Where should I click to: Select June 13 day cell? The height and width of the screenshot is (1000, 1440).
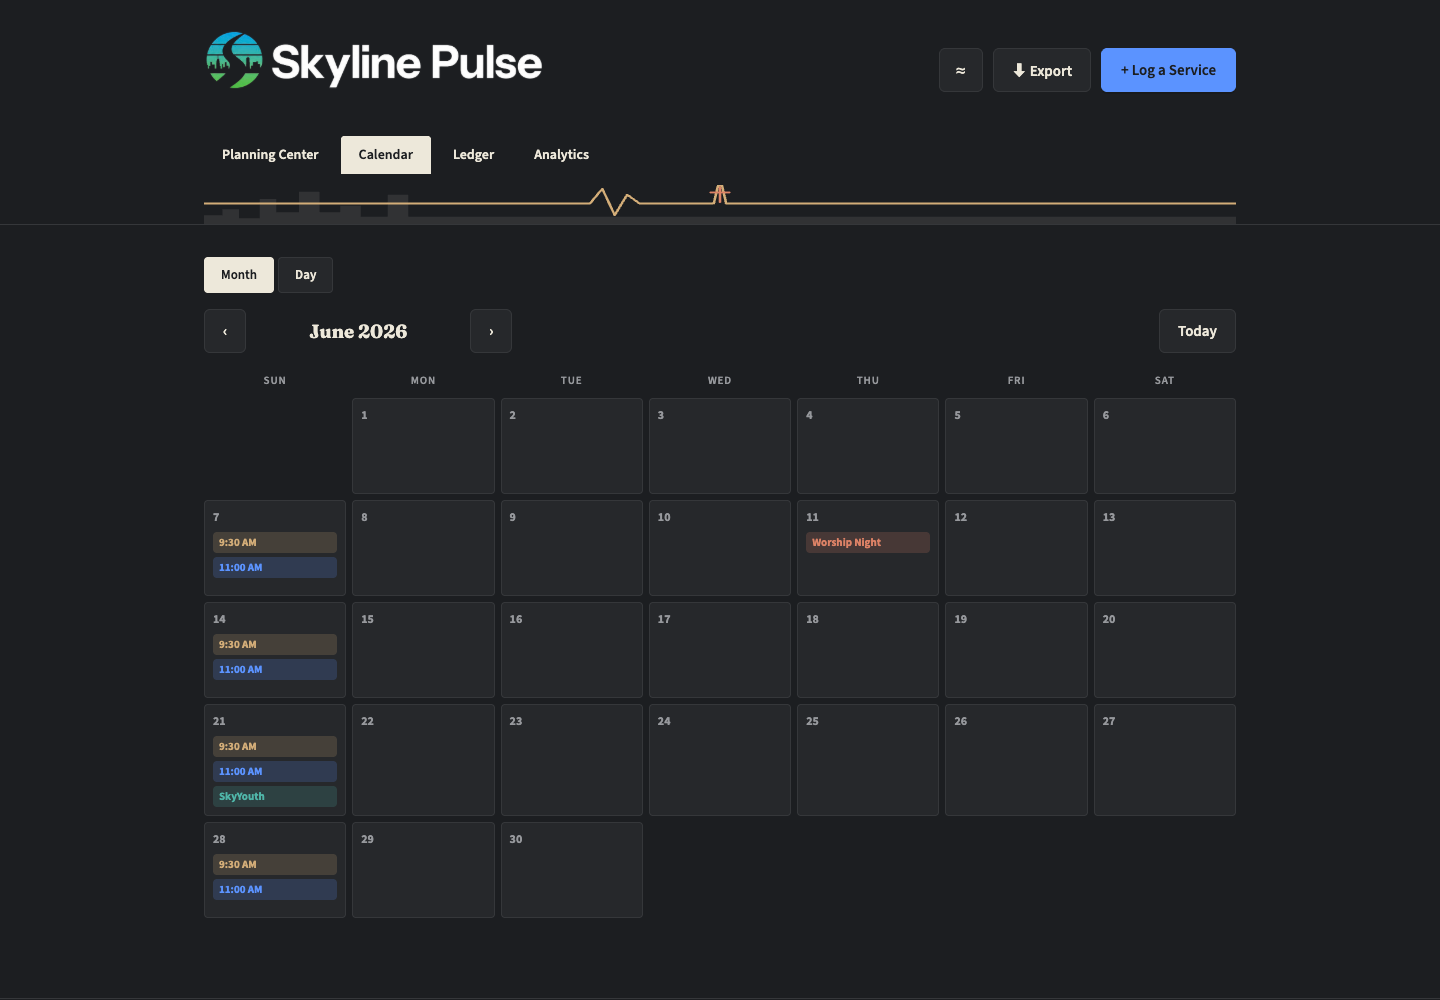[x=1165, y=548]
